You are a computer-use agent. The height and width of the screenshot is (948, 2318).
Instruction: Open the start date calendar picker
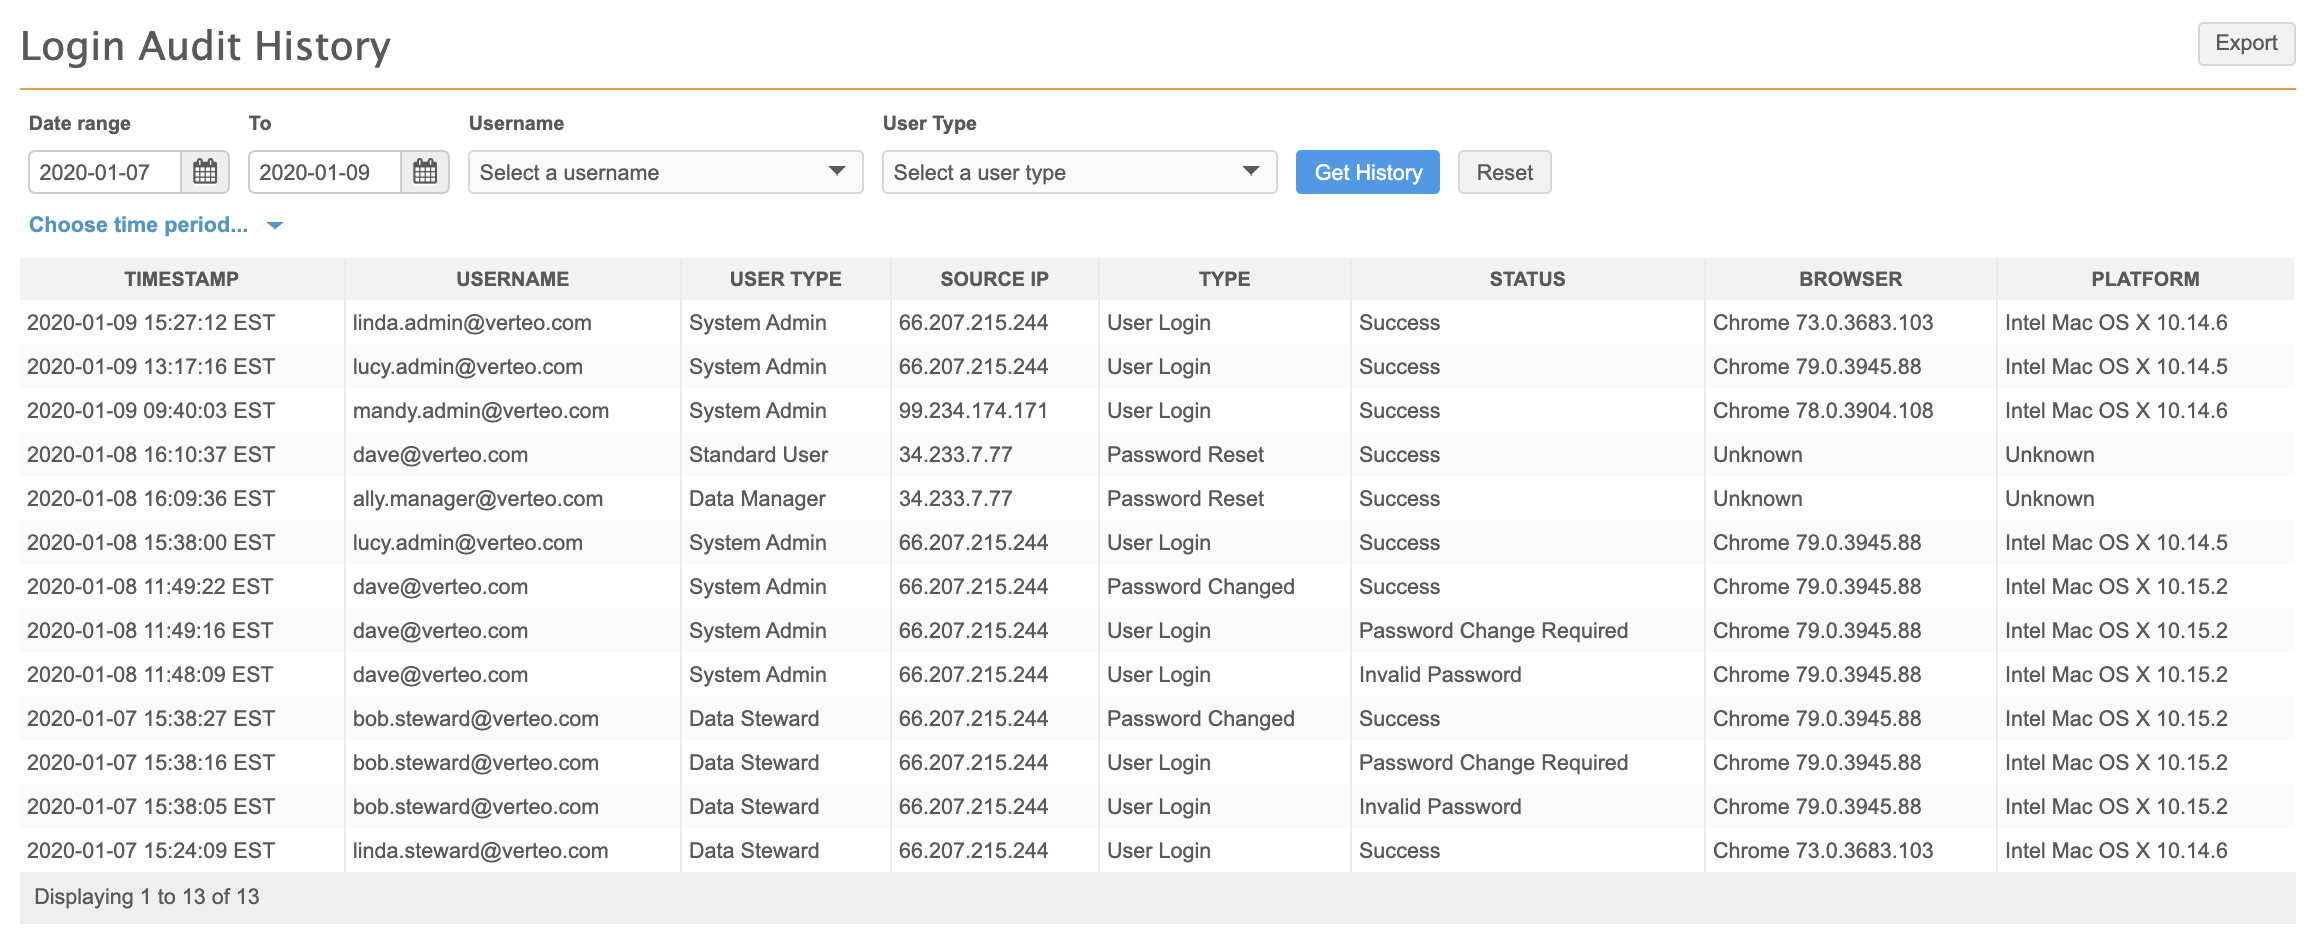205,172
